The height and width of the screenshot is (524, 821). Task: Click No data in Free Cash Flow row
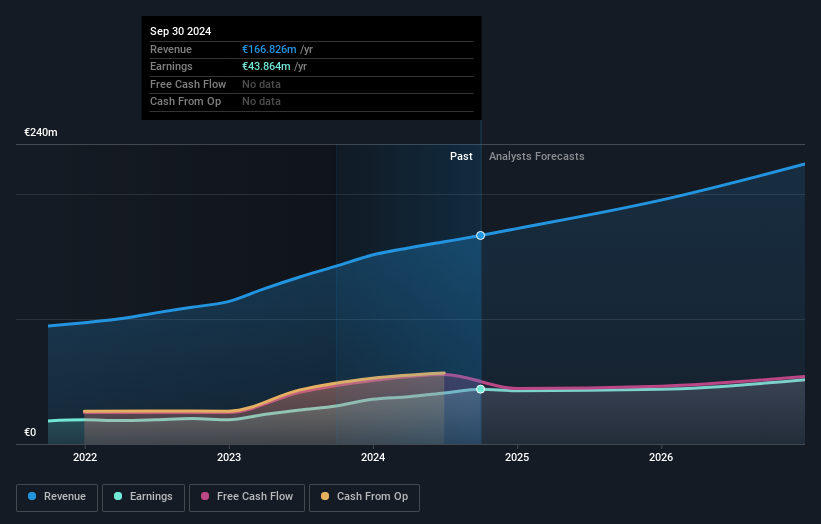click(x=261, y=84)
